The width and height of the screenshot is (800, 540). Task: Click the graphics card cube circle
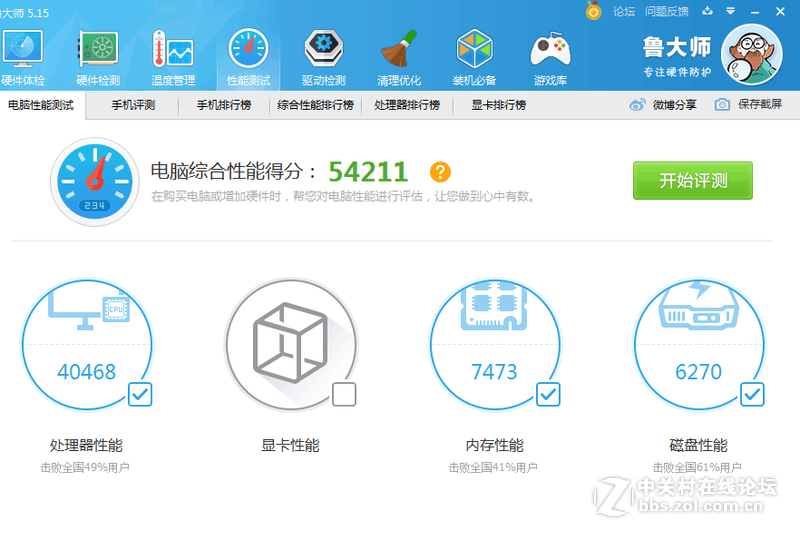click(291, 345)
